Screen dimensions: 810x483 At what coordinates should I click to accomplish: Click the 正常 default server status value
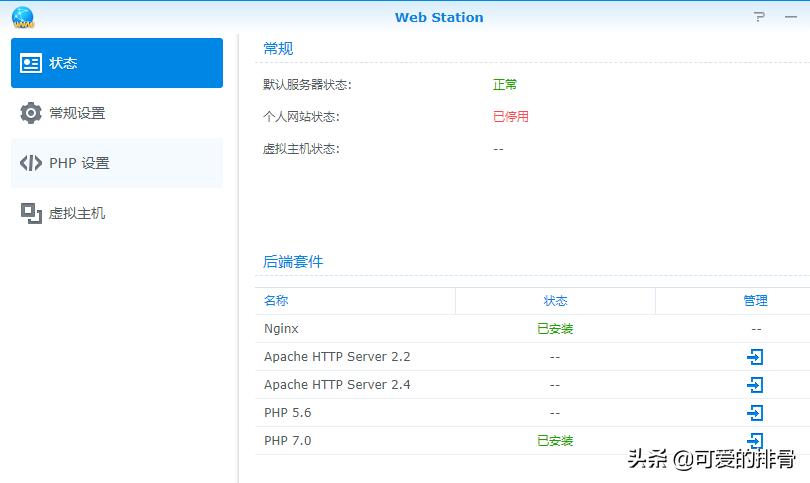click(505, 84)
